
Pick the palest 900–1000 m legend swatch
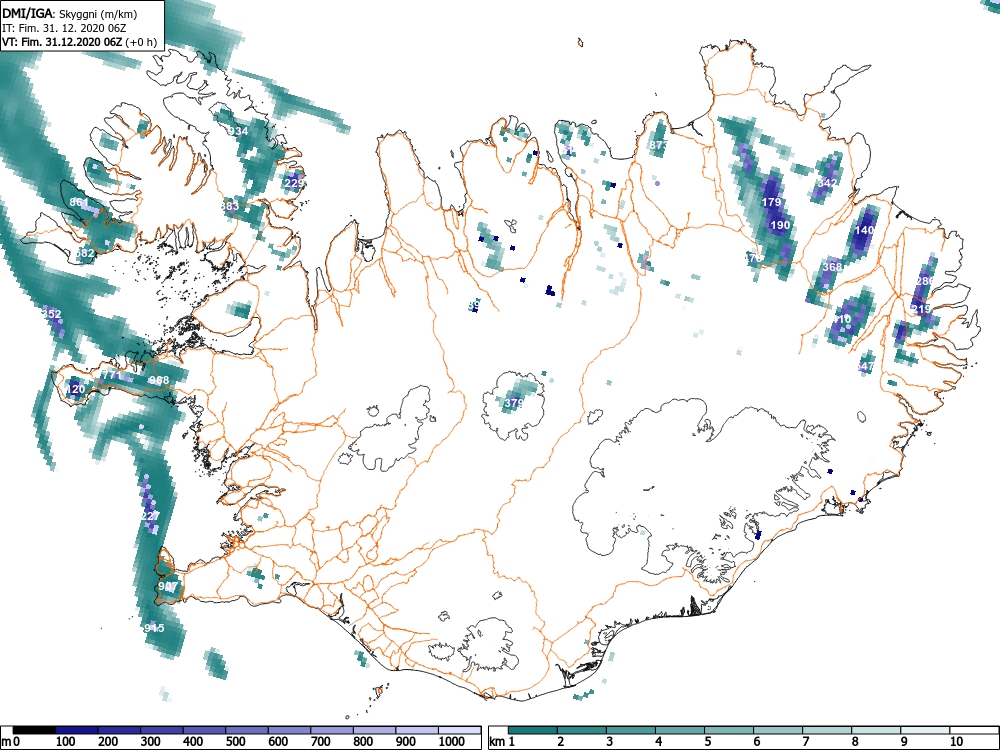click(x=417, y=730)
